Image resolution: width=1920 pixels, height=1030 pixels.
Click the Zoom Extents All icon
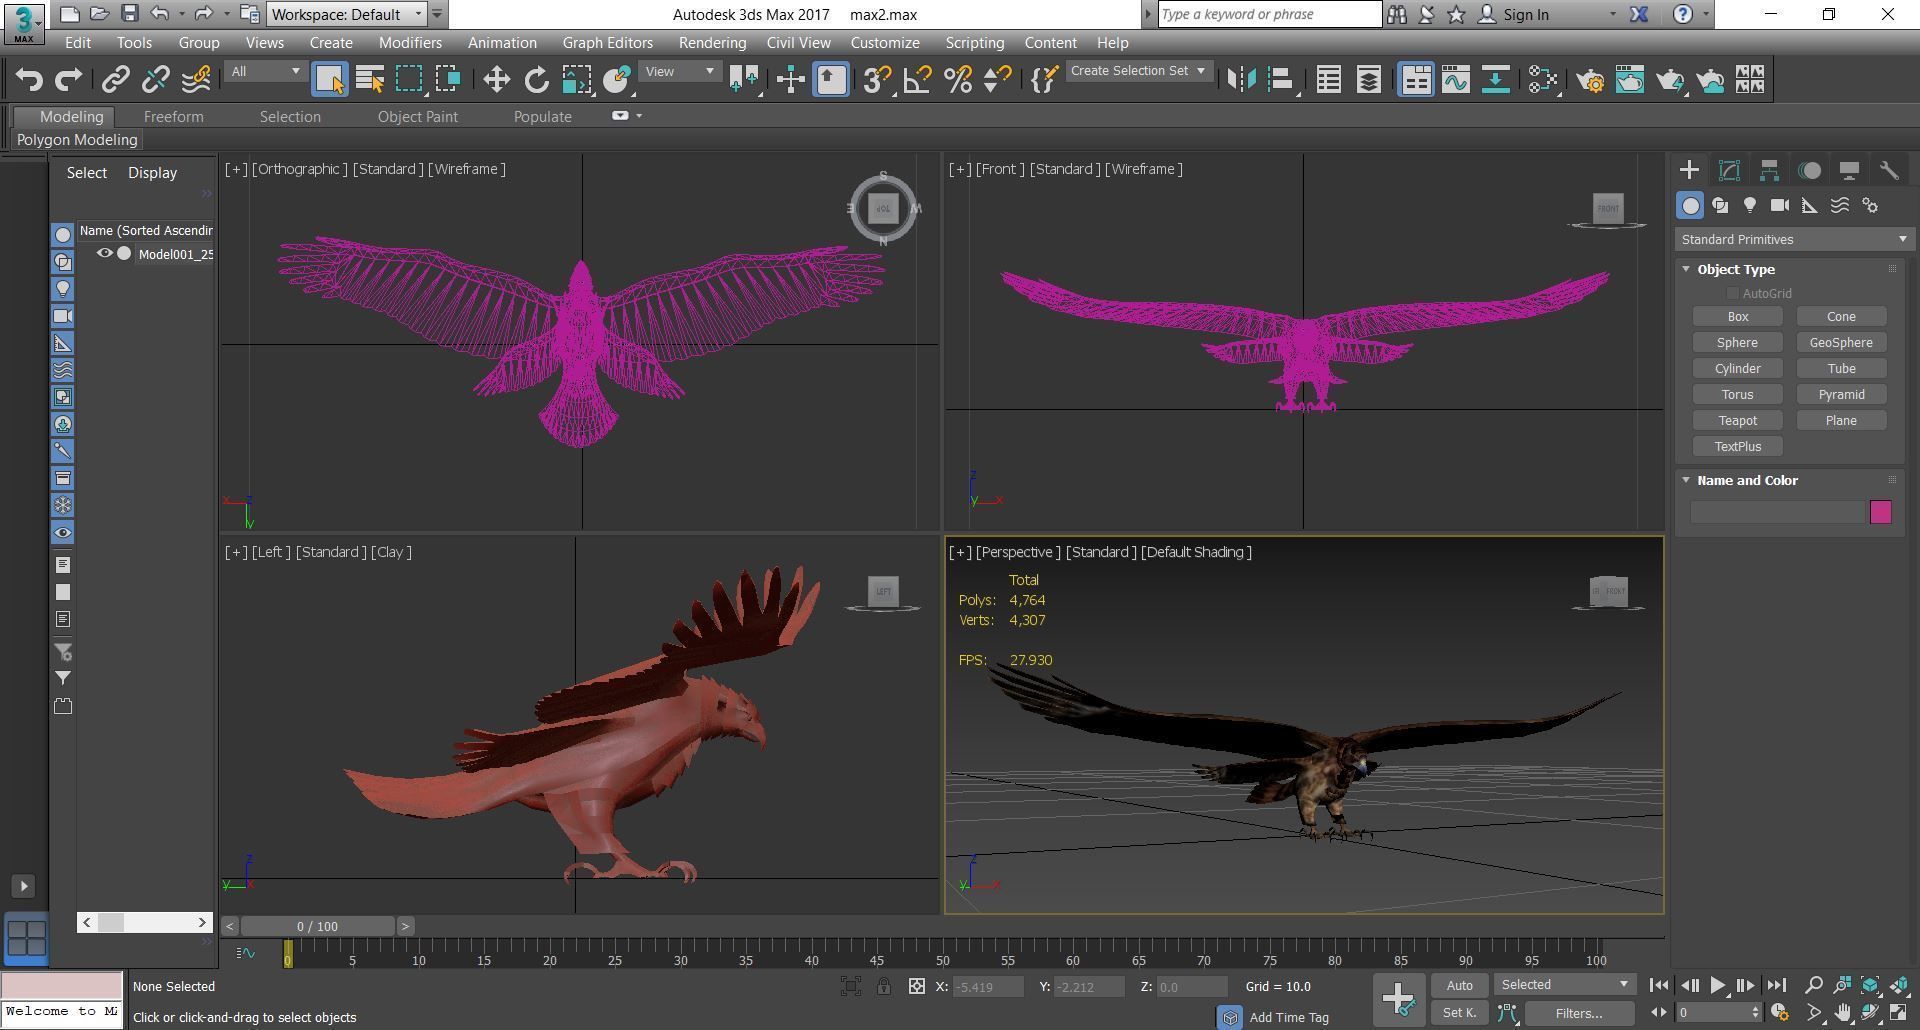[1899, 985]
